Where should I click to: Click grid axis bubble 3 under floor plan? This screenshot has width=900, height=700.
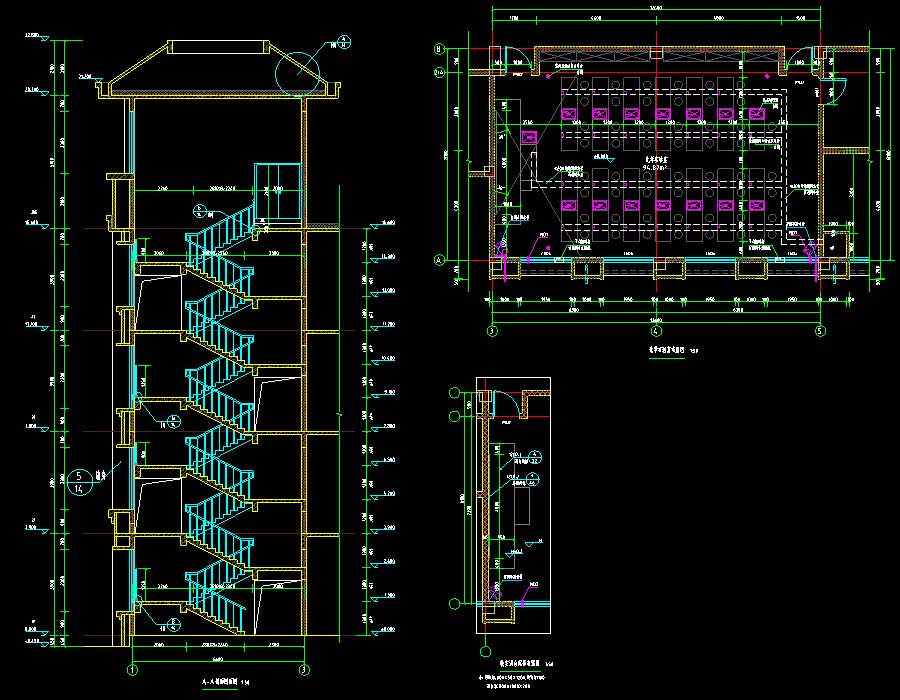(492, 330)
